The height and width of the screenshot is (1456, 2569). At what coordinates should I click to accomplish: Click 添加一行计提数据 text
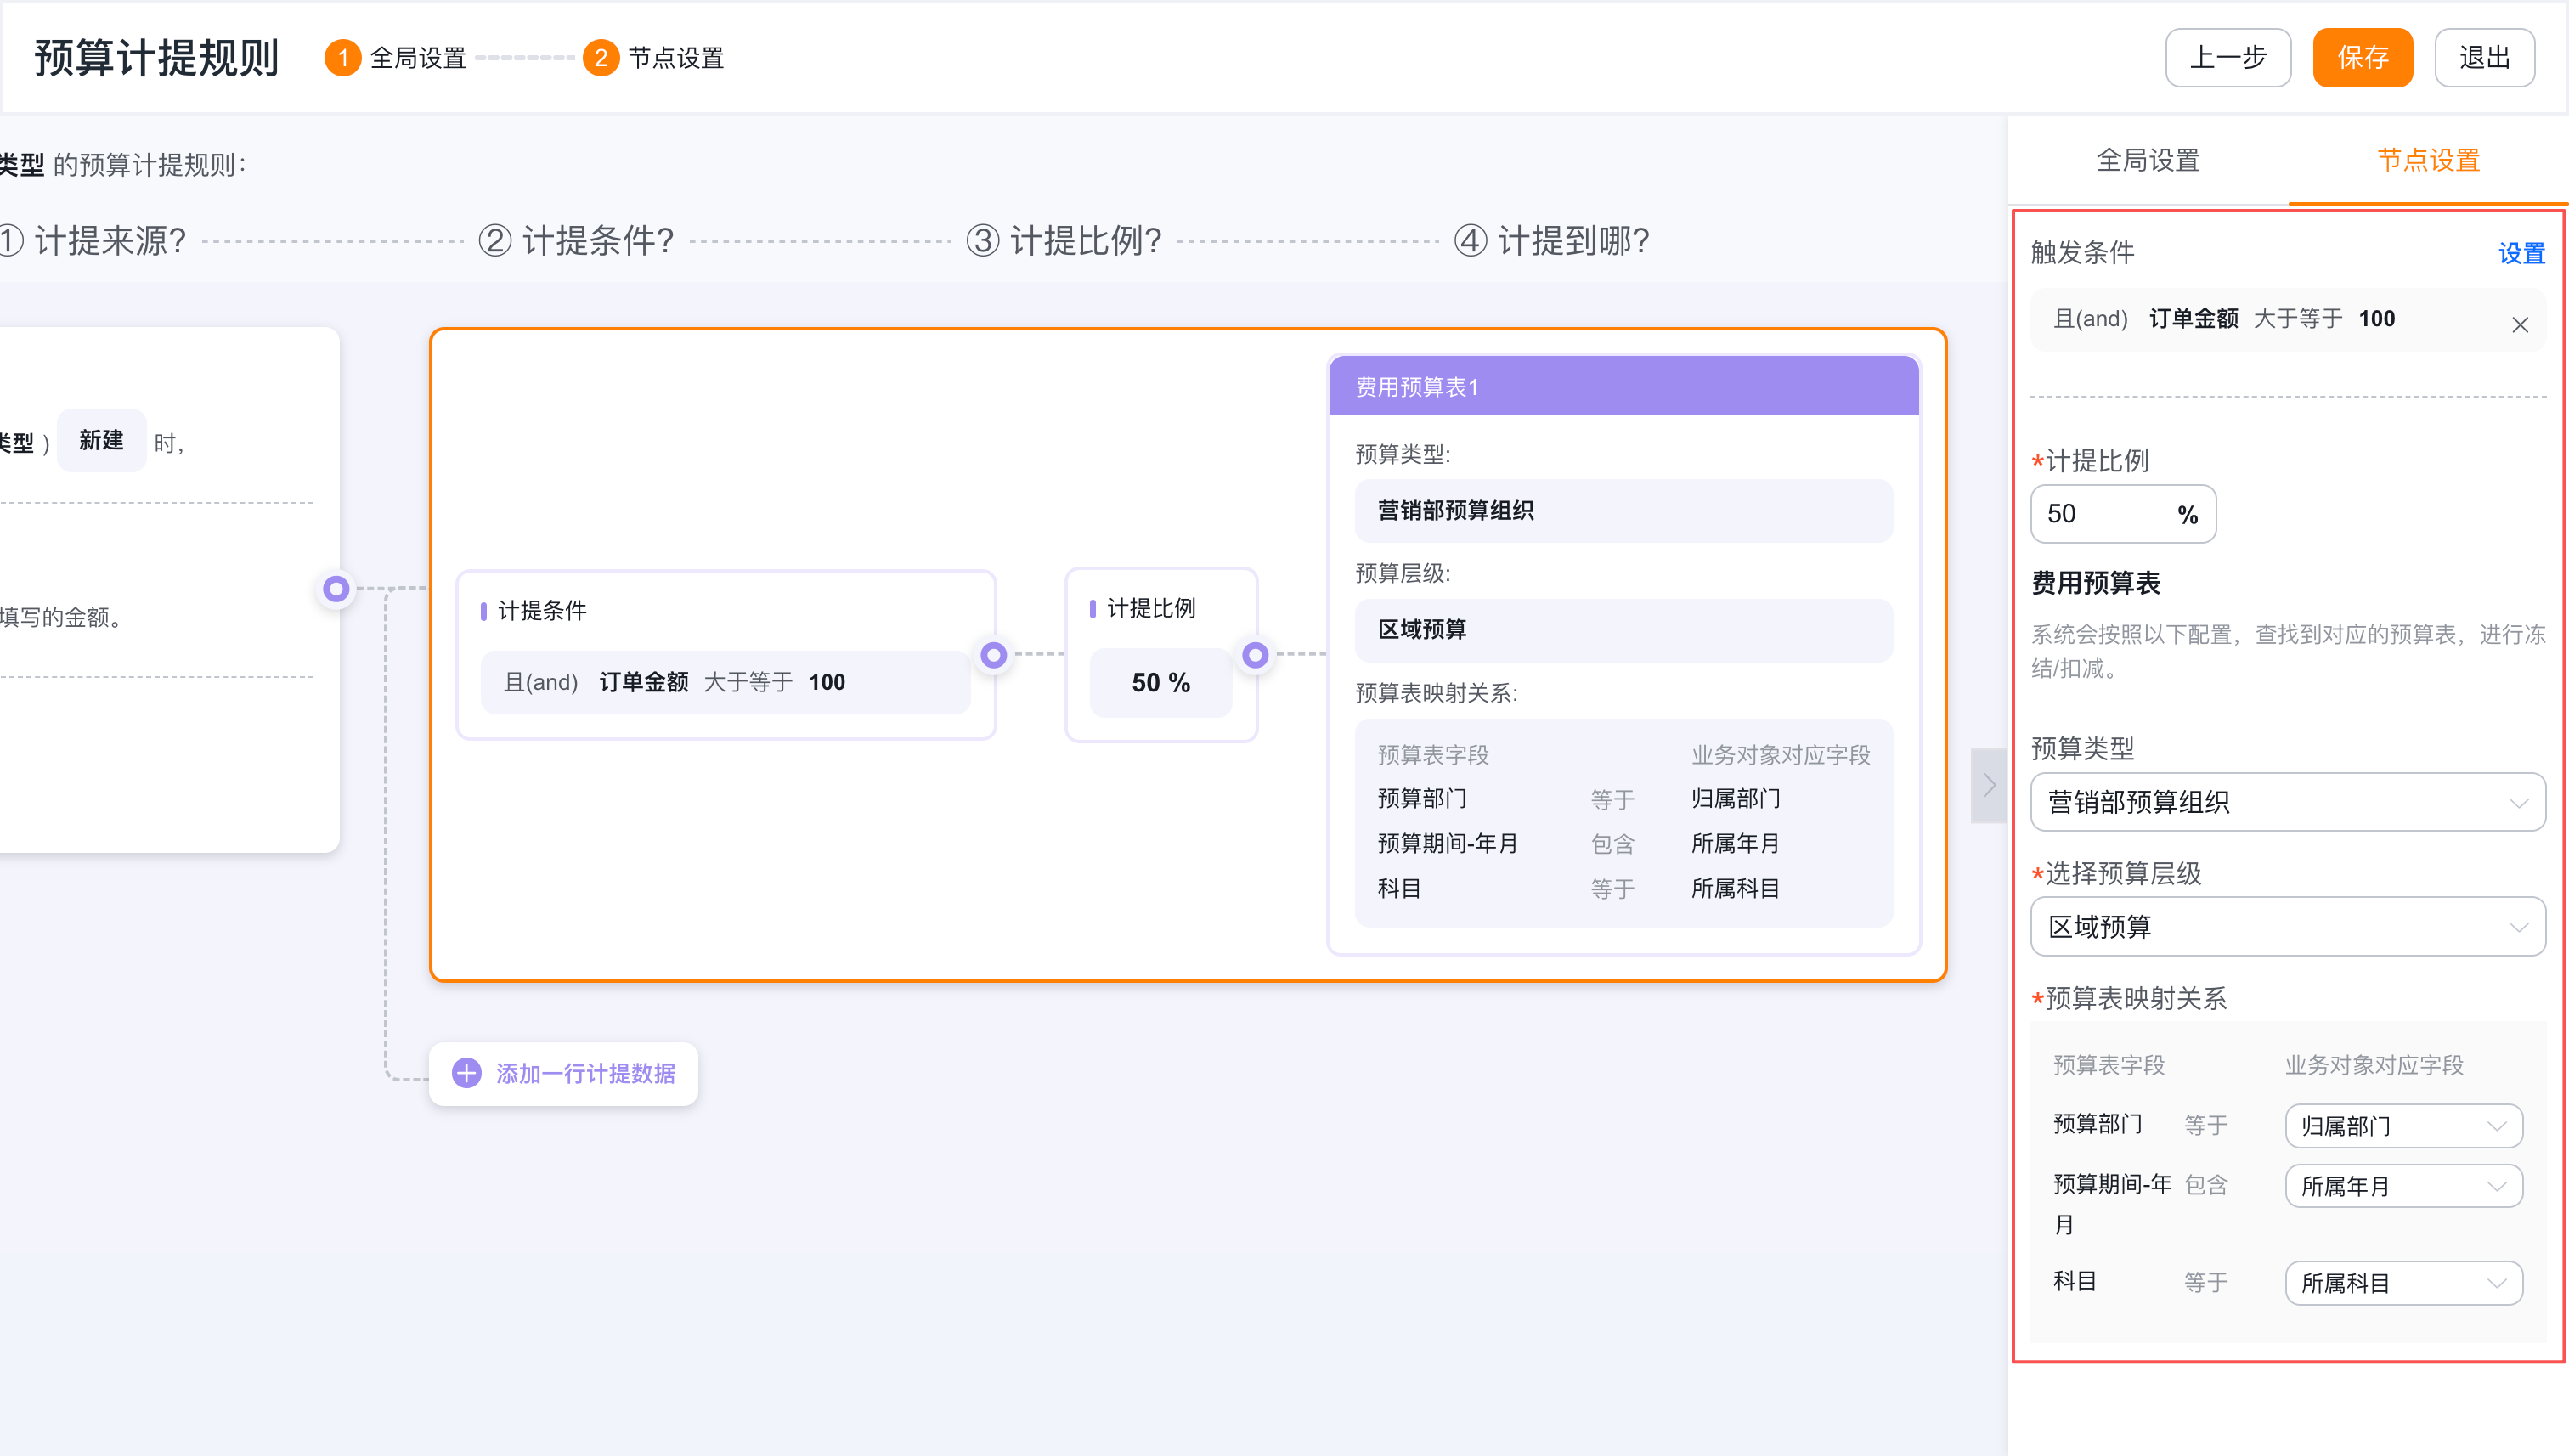[586, 1074]
